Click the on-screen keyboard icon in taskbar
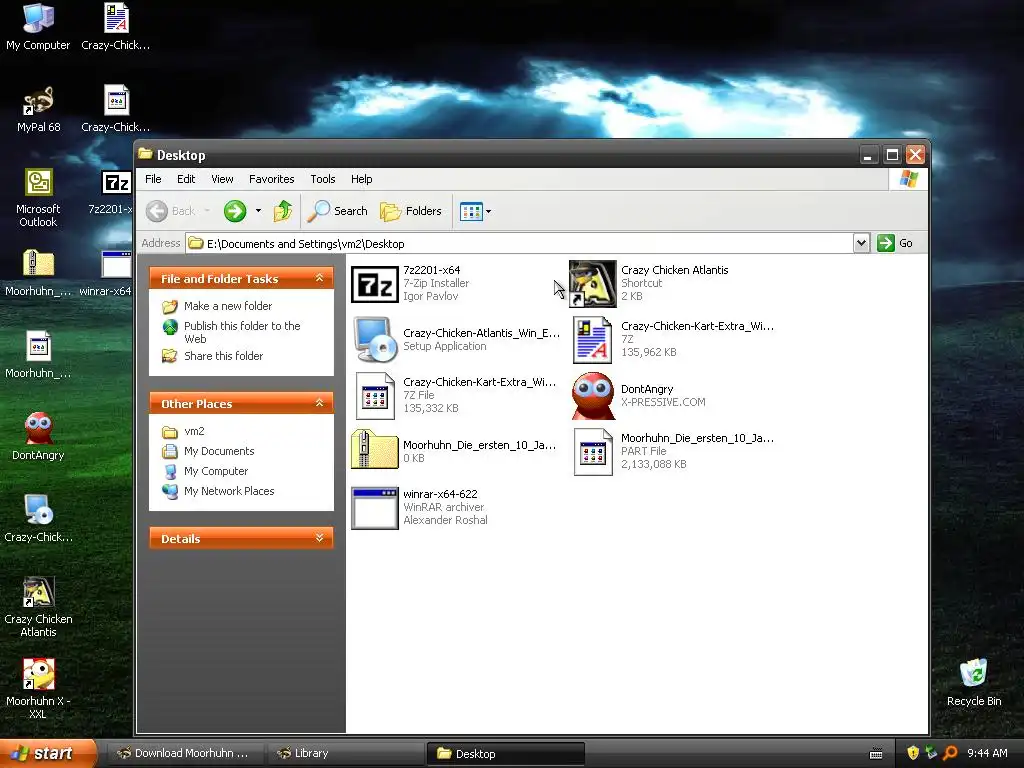Viewport: 1024px width, 768px height. [876, 754]
